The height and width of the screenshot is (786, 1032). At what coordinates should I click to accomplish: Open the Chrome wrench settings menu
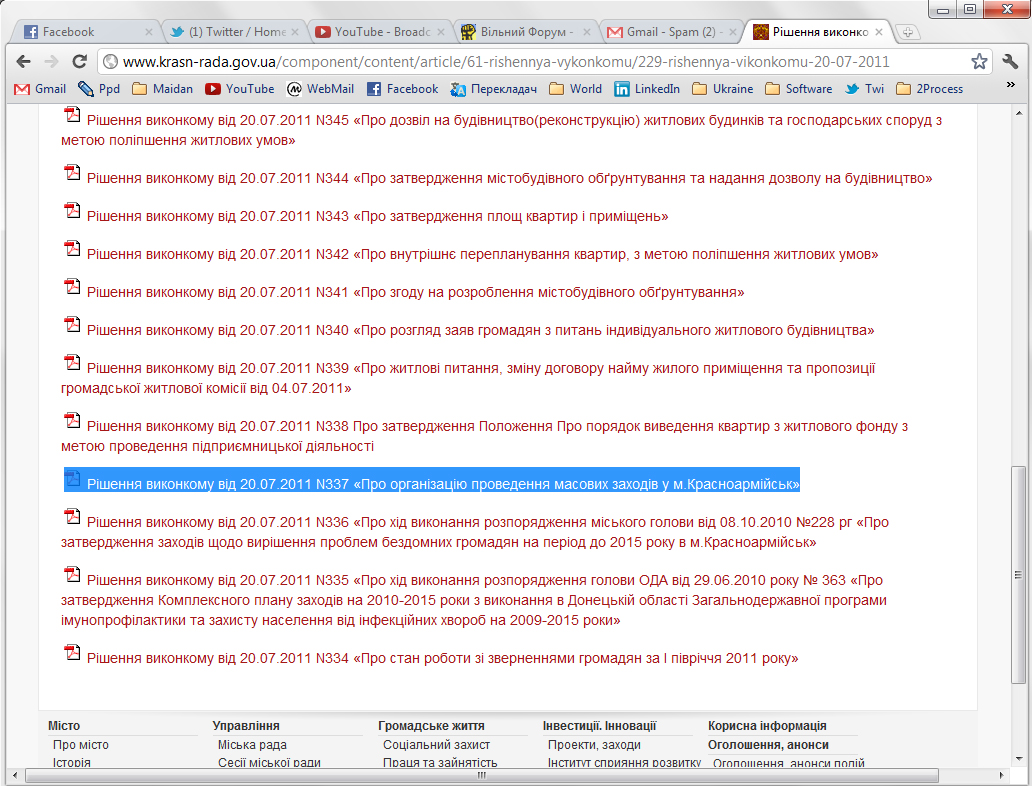(x=1009, y=61)
